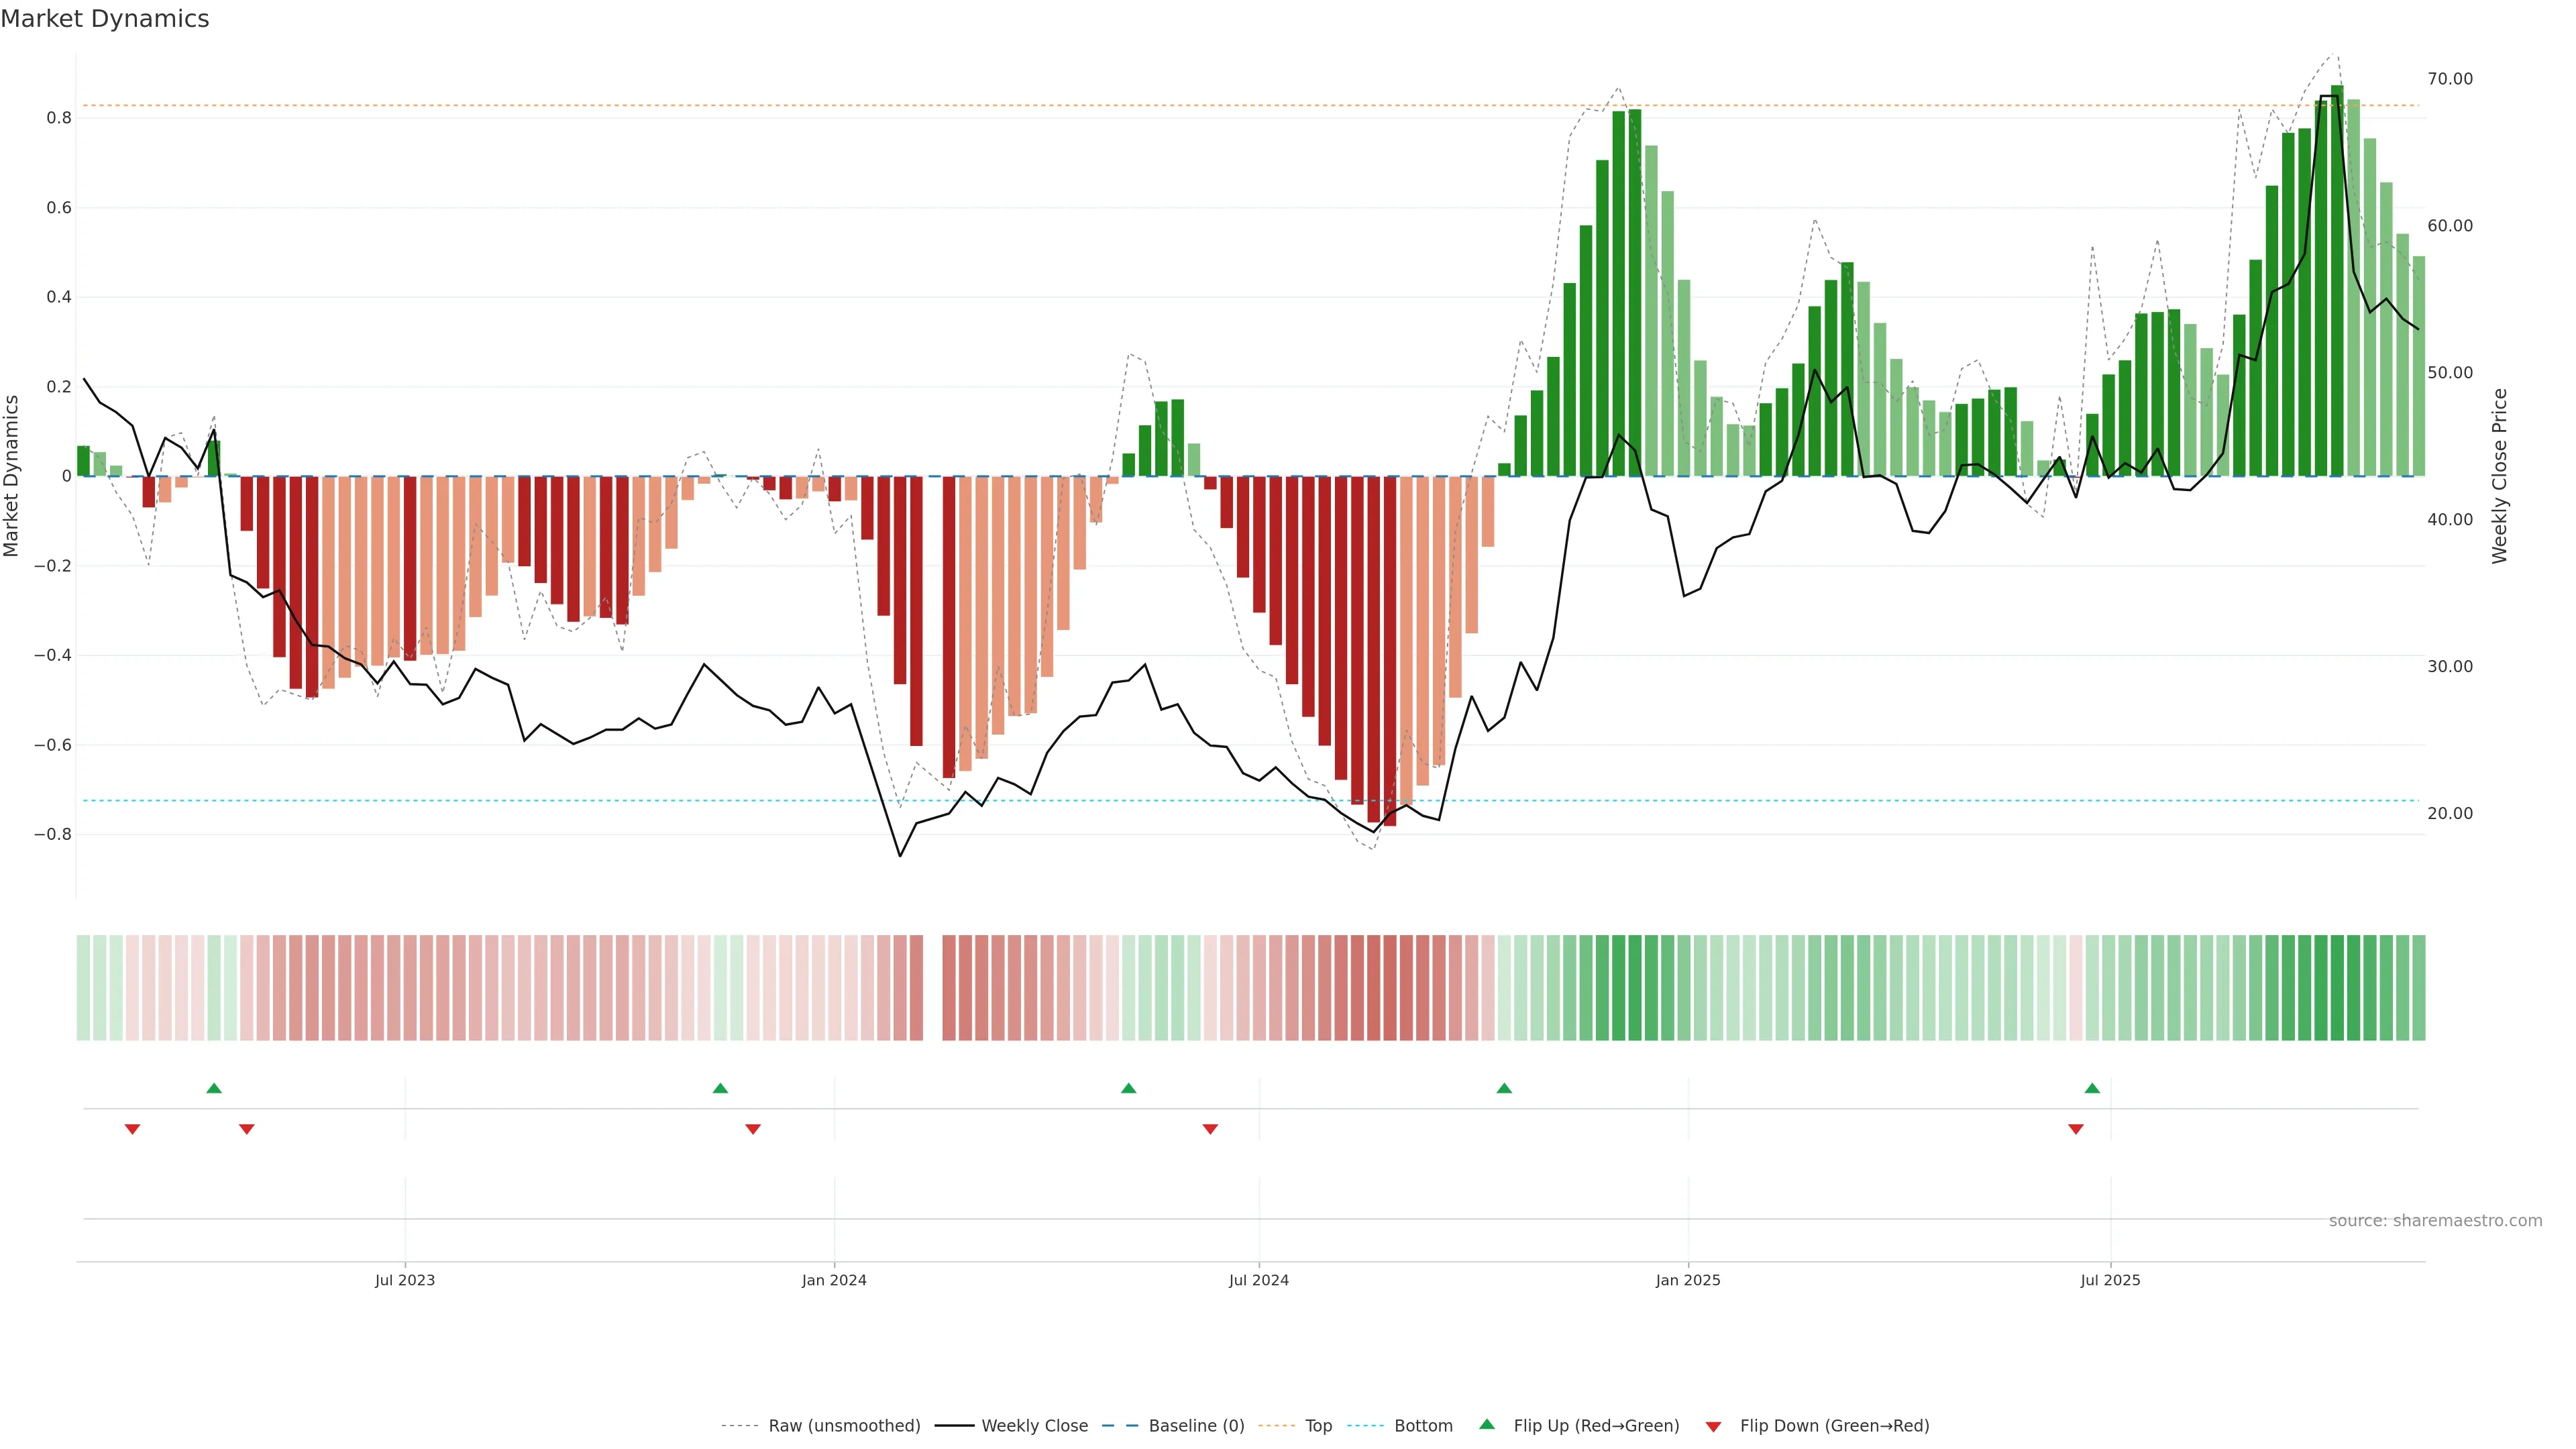The height and width of the screenshot is (1449, 2576).
Task: Click the source: sharemaestro.com text
Action: pos(2435,1221)
